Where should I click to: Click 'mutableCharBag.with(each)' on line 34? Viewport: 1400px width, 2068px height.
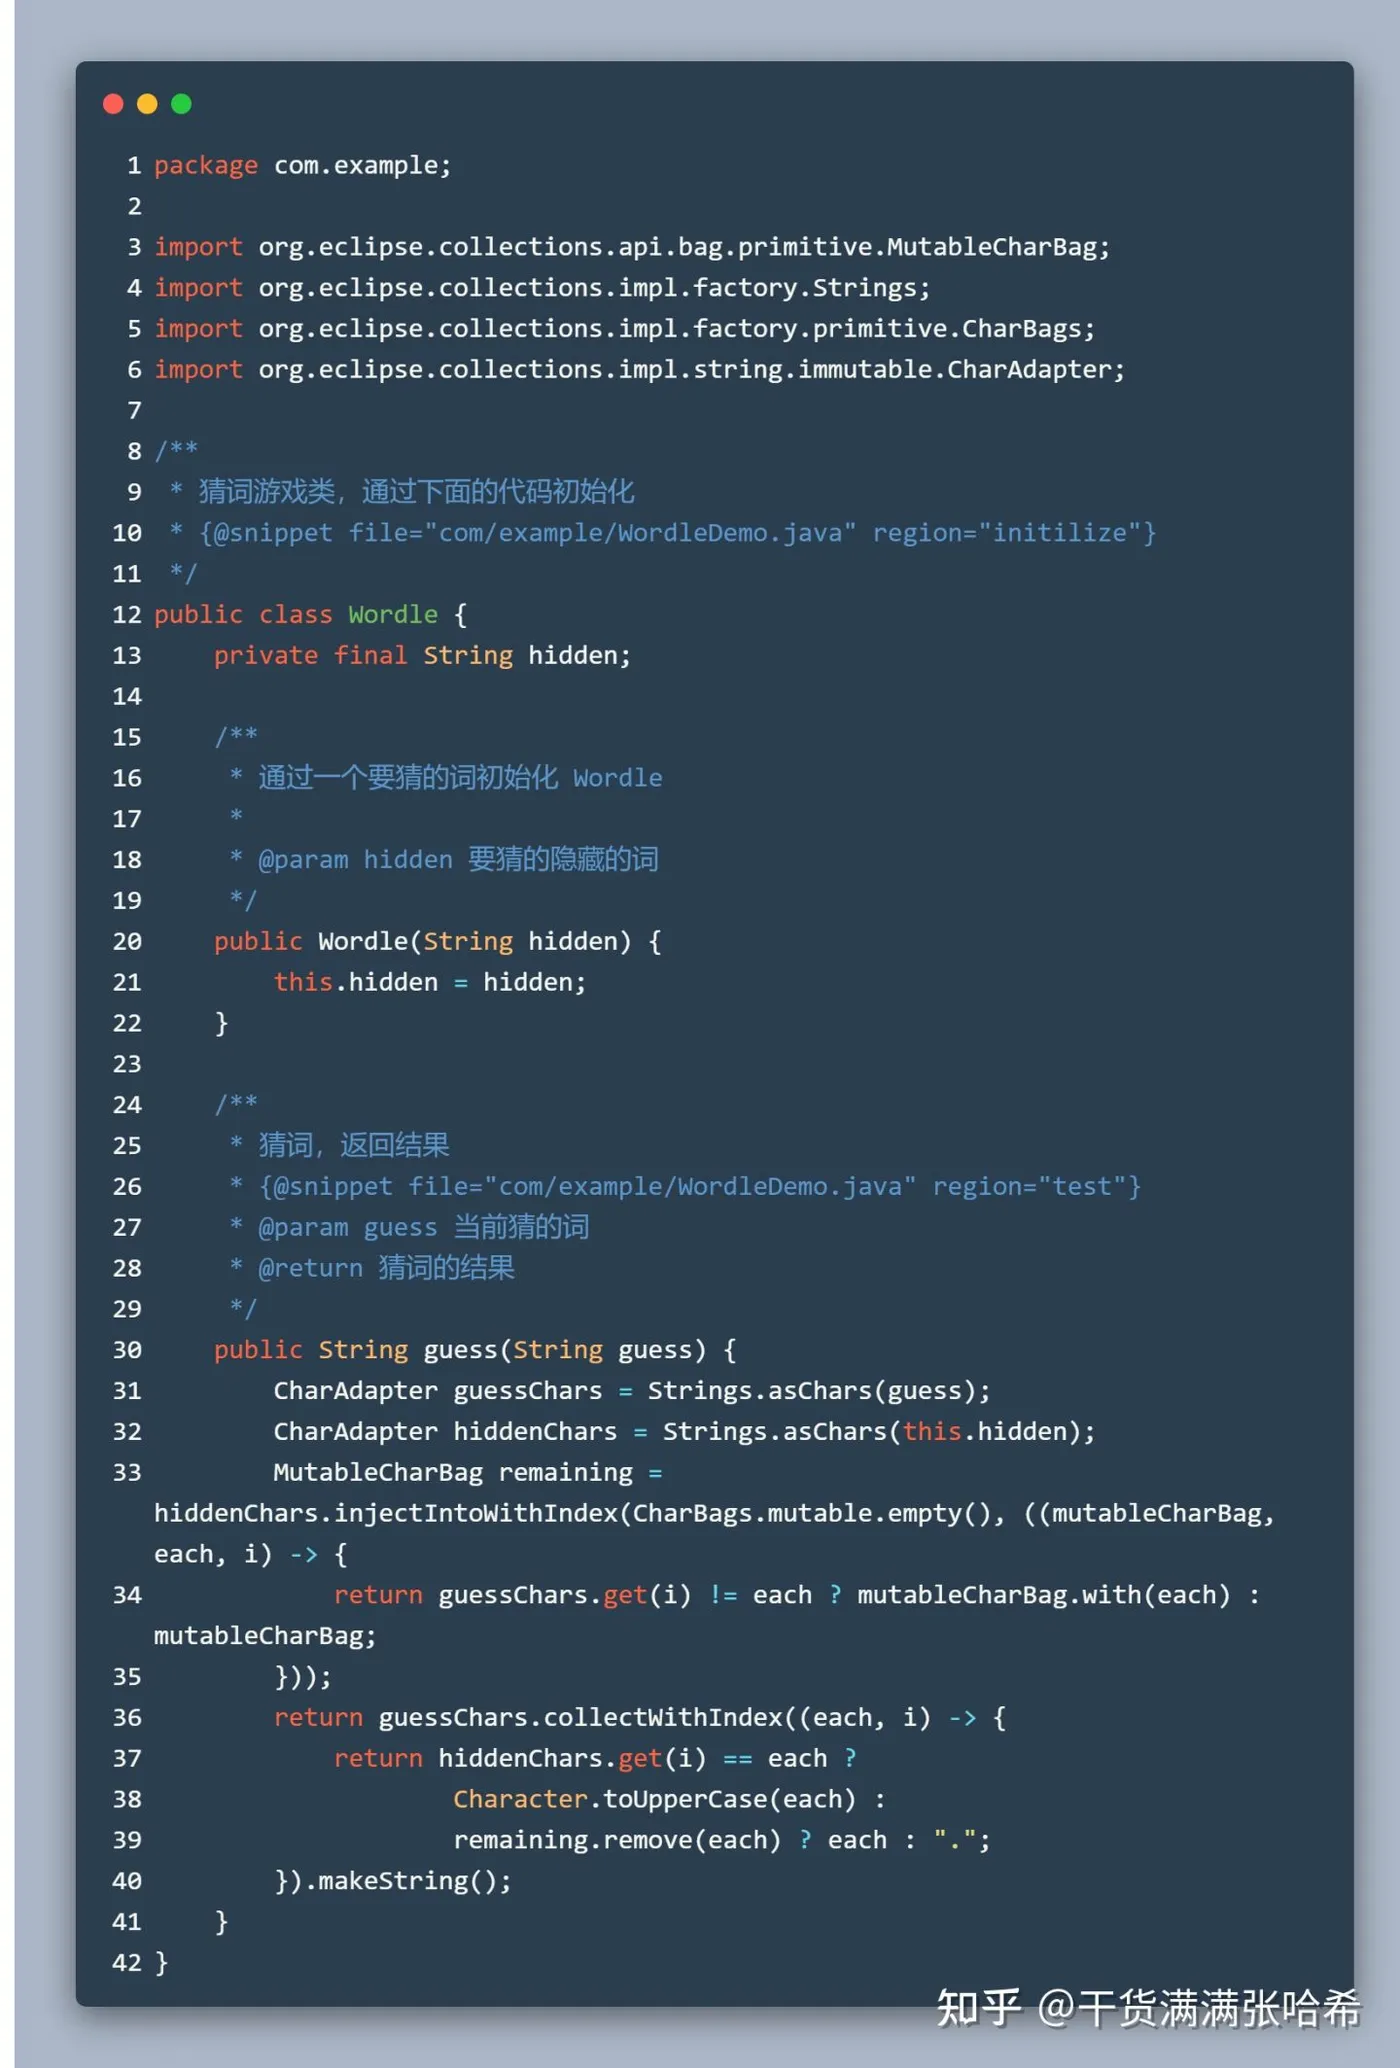click(x=1044, y=1596)
